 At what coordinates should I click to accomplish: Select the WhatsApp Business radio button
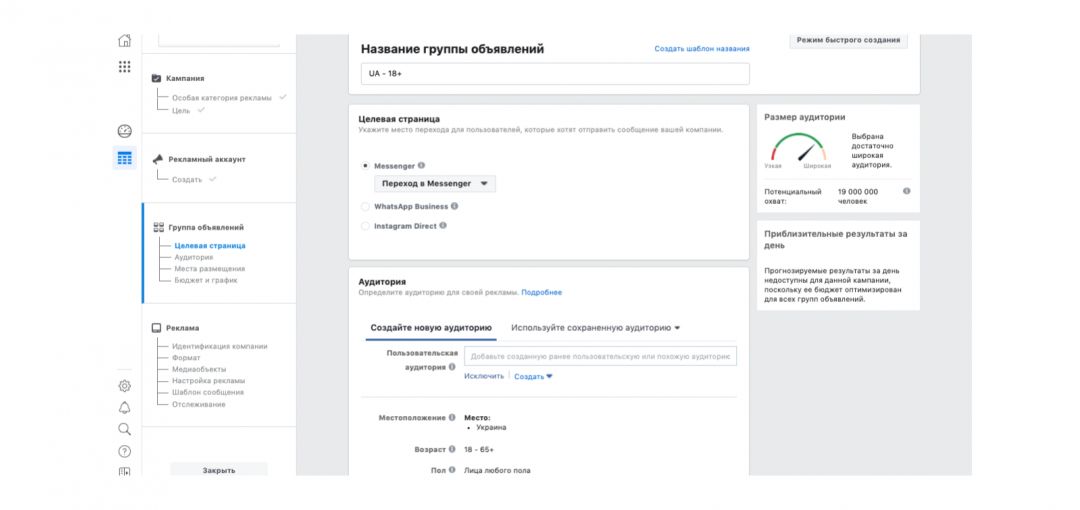(x=365, y=206)
